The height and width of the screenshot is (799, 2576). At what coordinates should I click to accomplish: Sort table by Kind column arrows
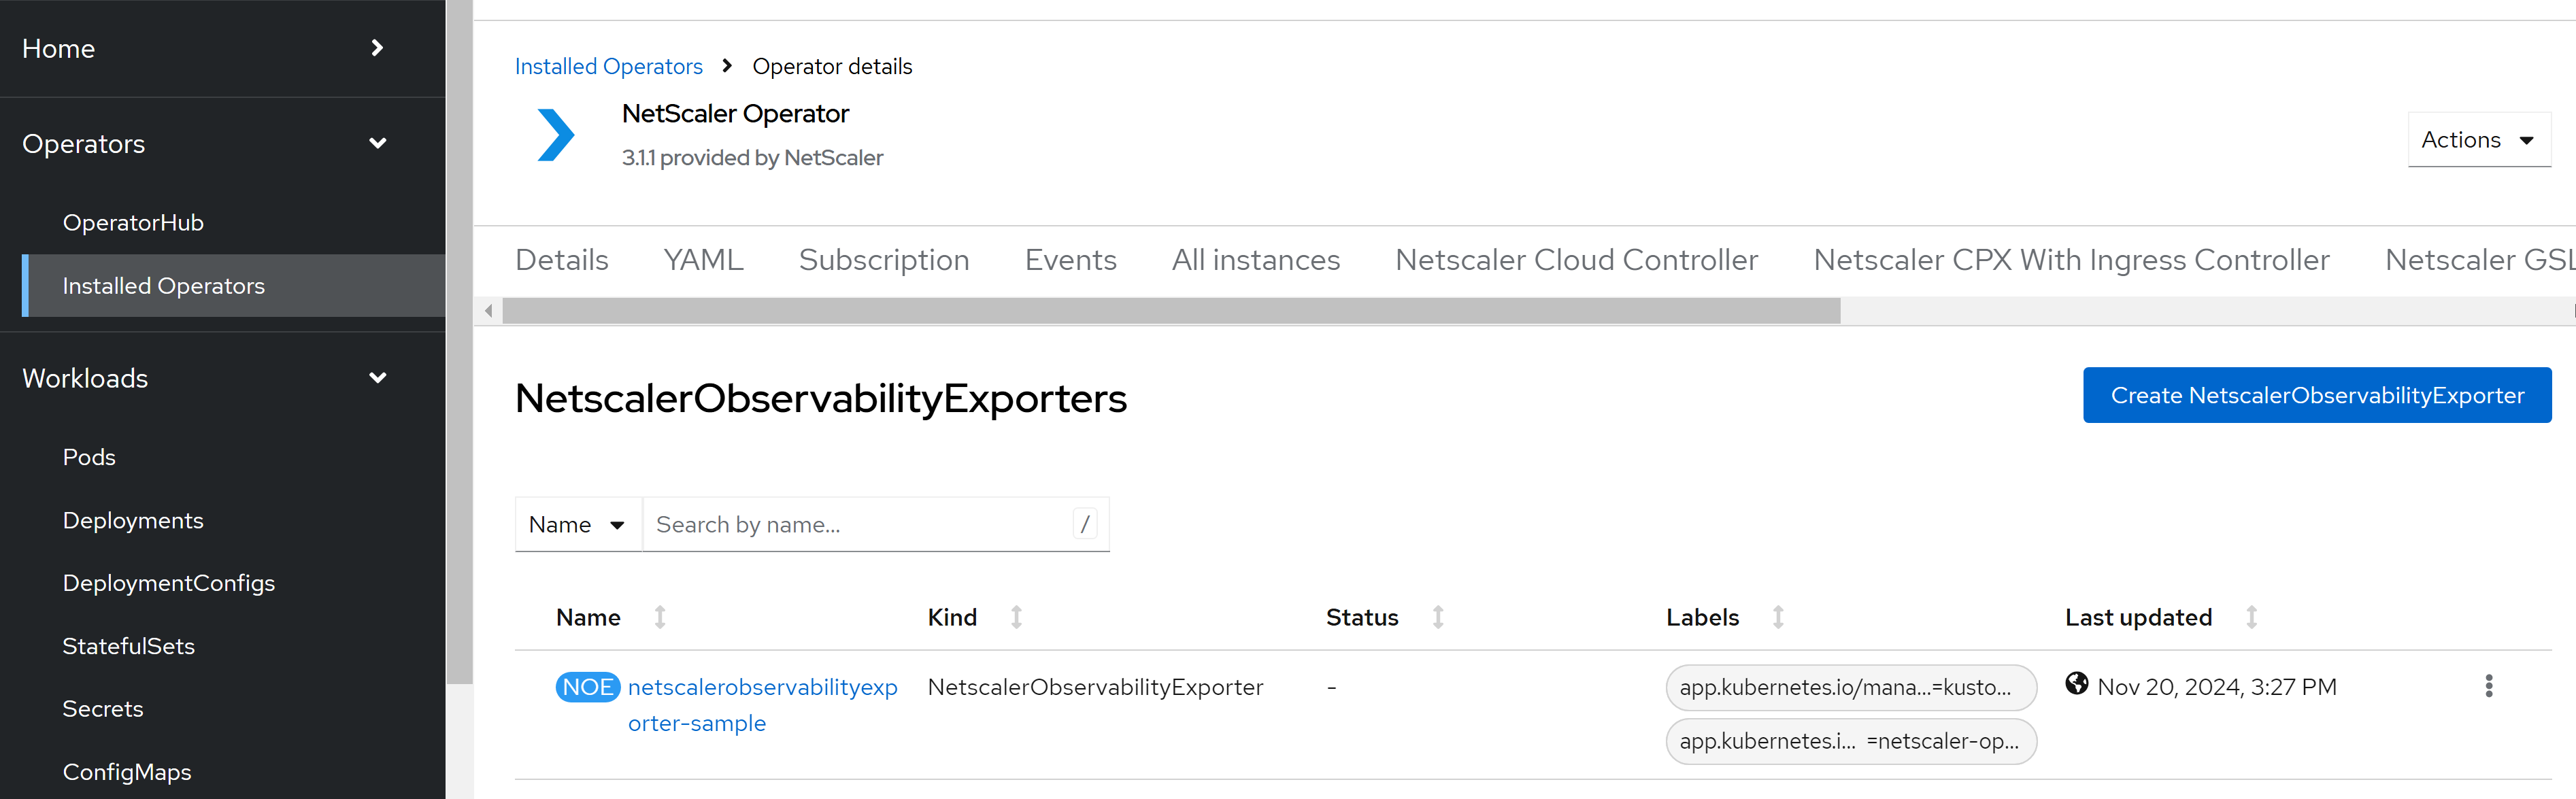coord(1016,617)
